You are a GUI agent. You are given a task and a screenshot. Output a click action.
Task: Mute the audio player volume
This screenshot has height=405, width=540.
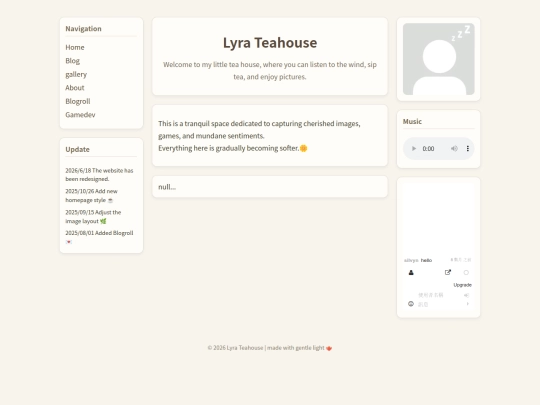coord(454,148)
